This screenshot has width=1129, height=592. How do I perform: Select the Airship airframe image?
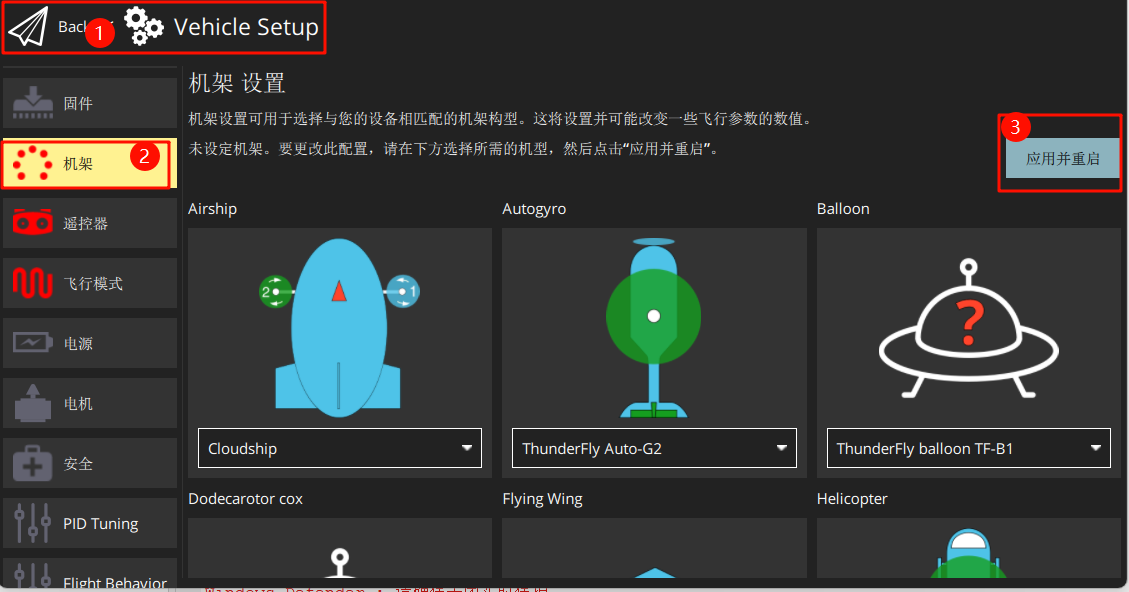(339, 325)
